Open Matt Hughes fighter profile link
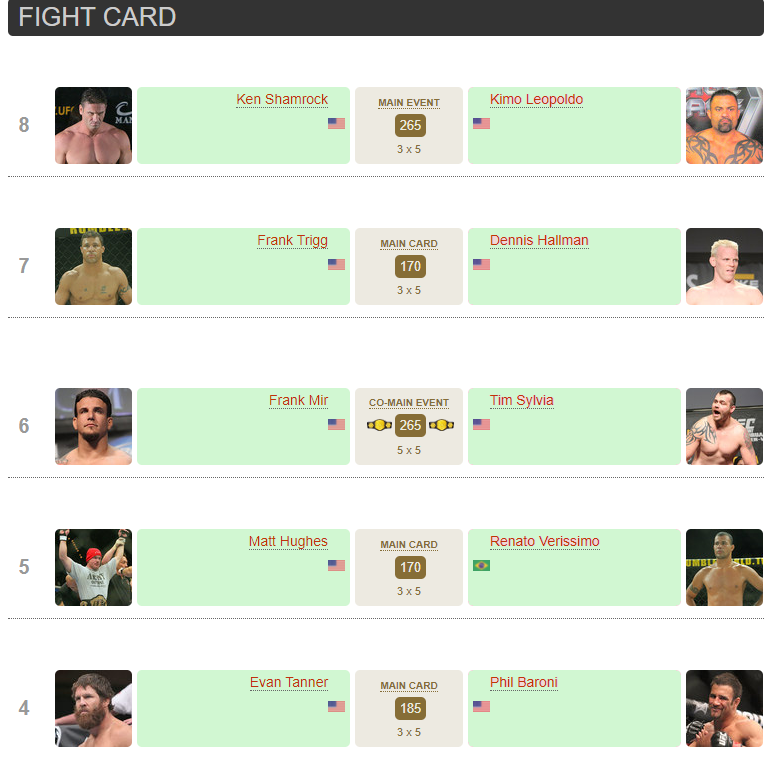779x758 pixels. [288, 542]
